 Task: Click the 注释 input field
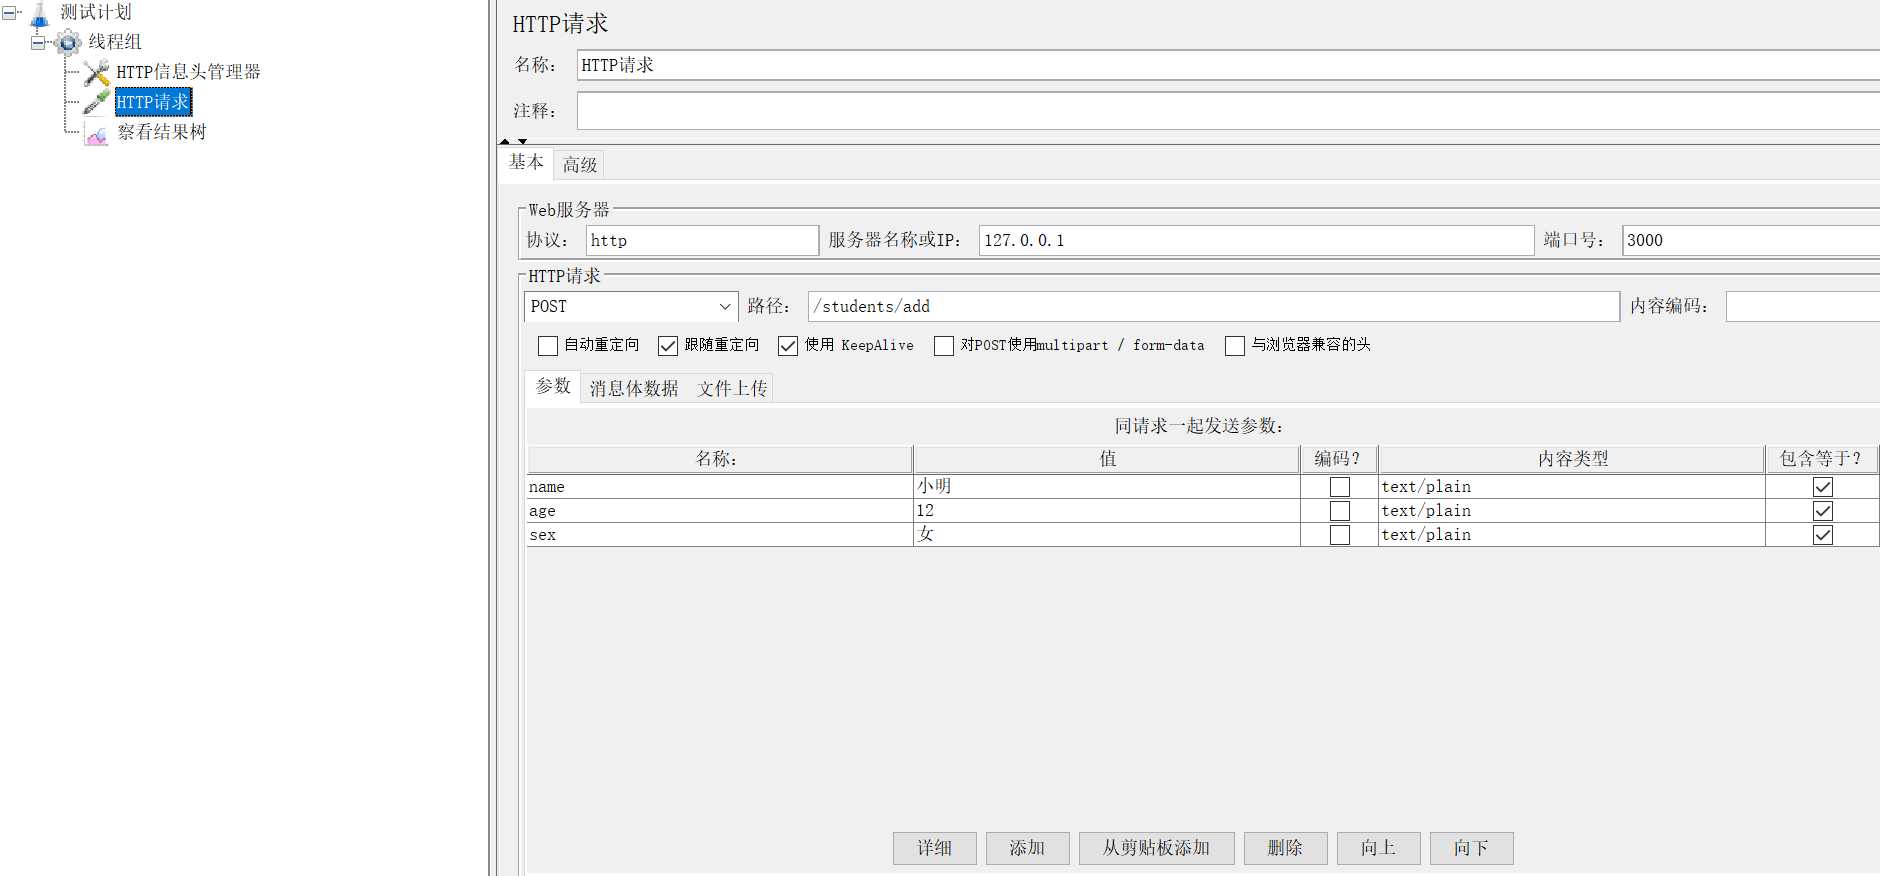click(1228, 111)
